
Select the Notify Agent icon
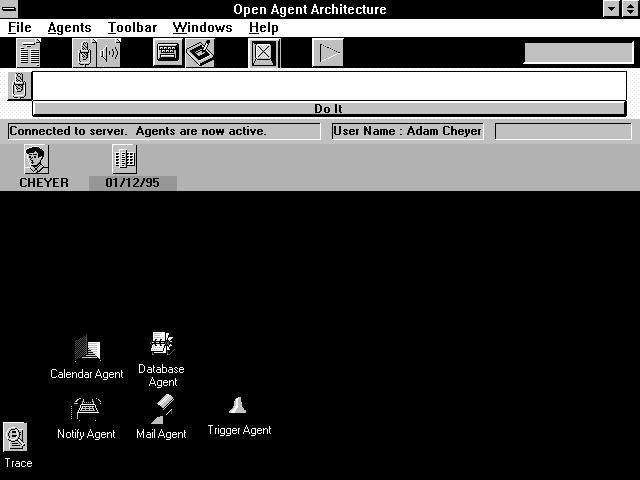coord(86,409)
